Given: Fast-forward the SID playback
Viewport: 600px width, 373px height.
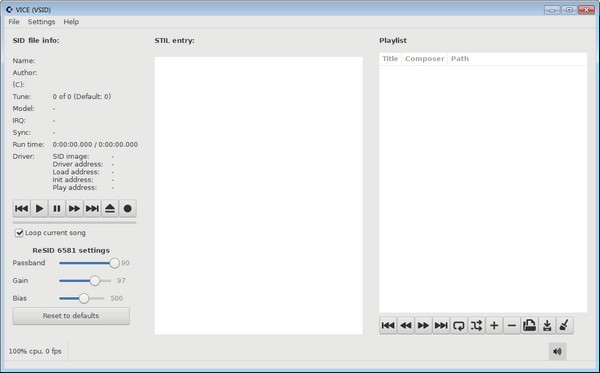Looking at the screenshot, I should tap(74, 208).
